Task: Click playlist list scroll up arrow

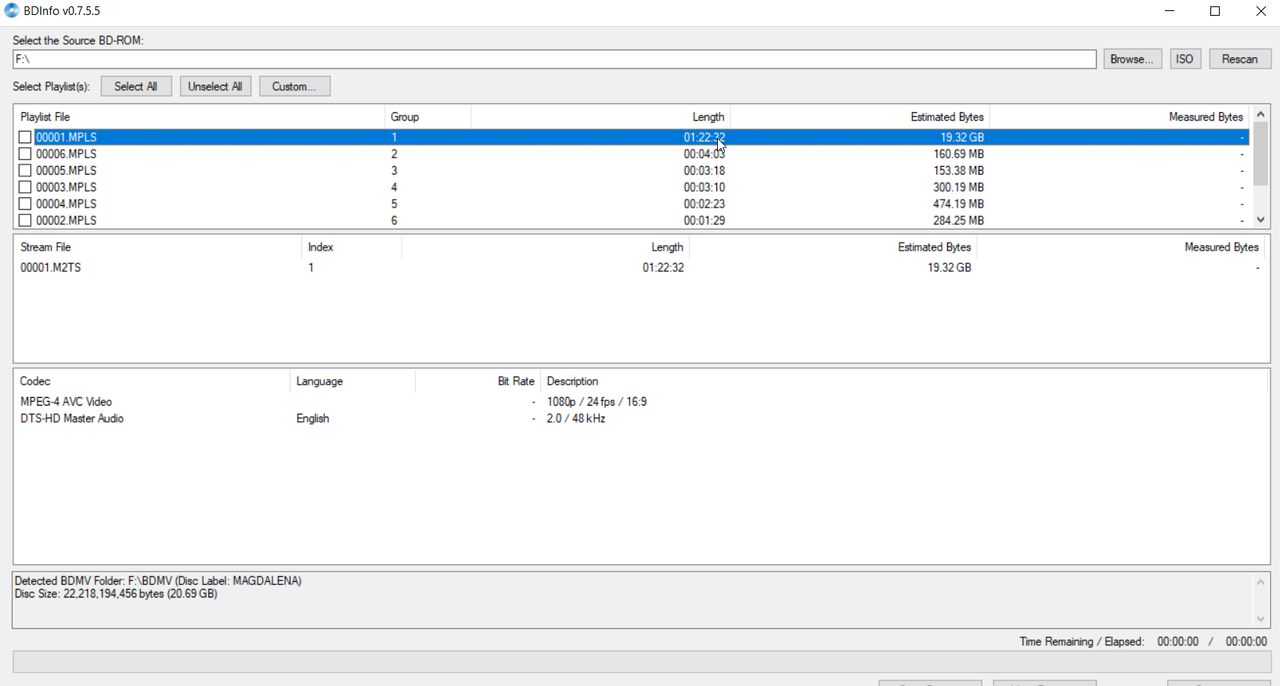Action: (x=1260, y=114)
